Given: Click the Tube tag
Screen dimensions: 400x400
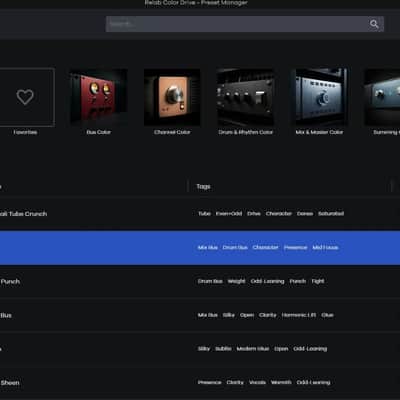Looking at the screenshot, I should coord(204,214).
